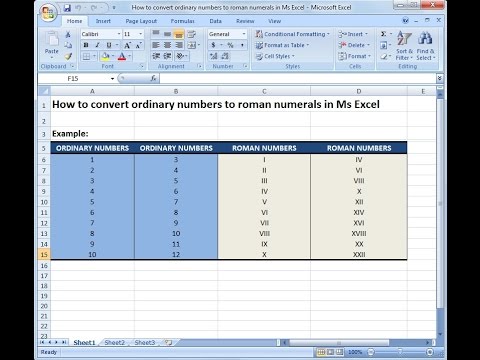Open the Name Box dropdown arrow
The height and width of the screenshot is (360, 480).
[112, 79]
